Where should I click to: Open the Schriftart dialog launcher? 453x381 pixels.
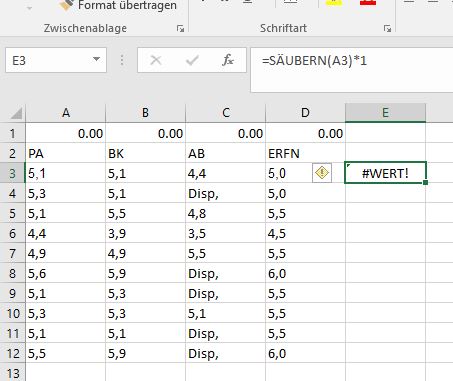click(387, 29)
